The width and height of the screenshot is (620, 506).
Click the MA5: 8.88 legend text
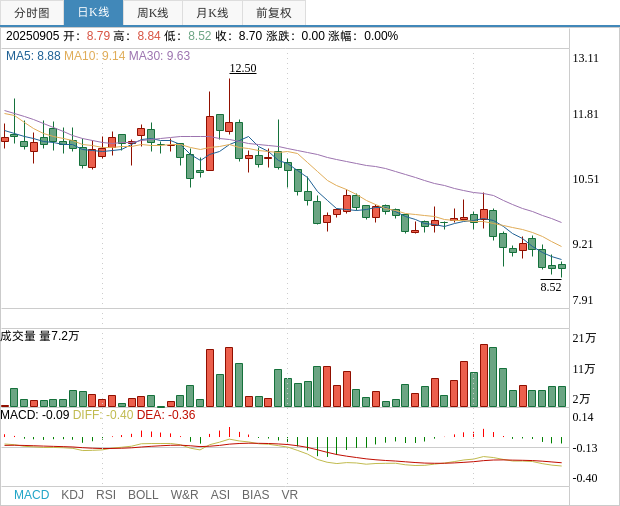pos(33,56)
